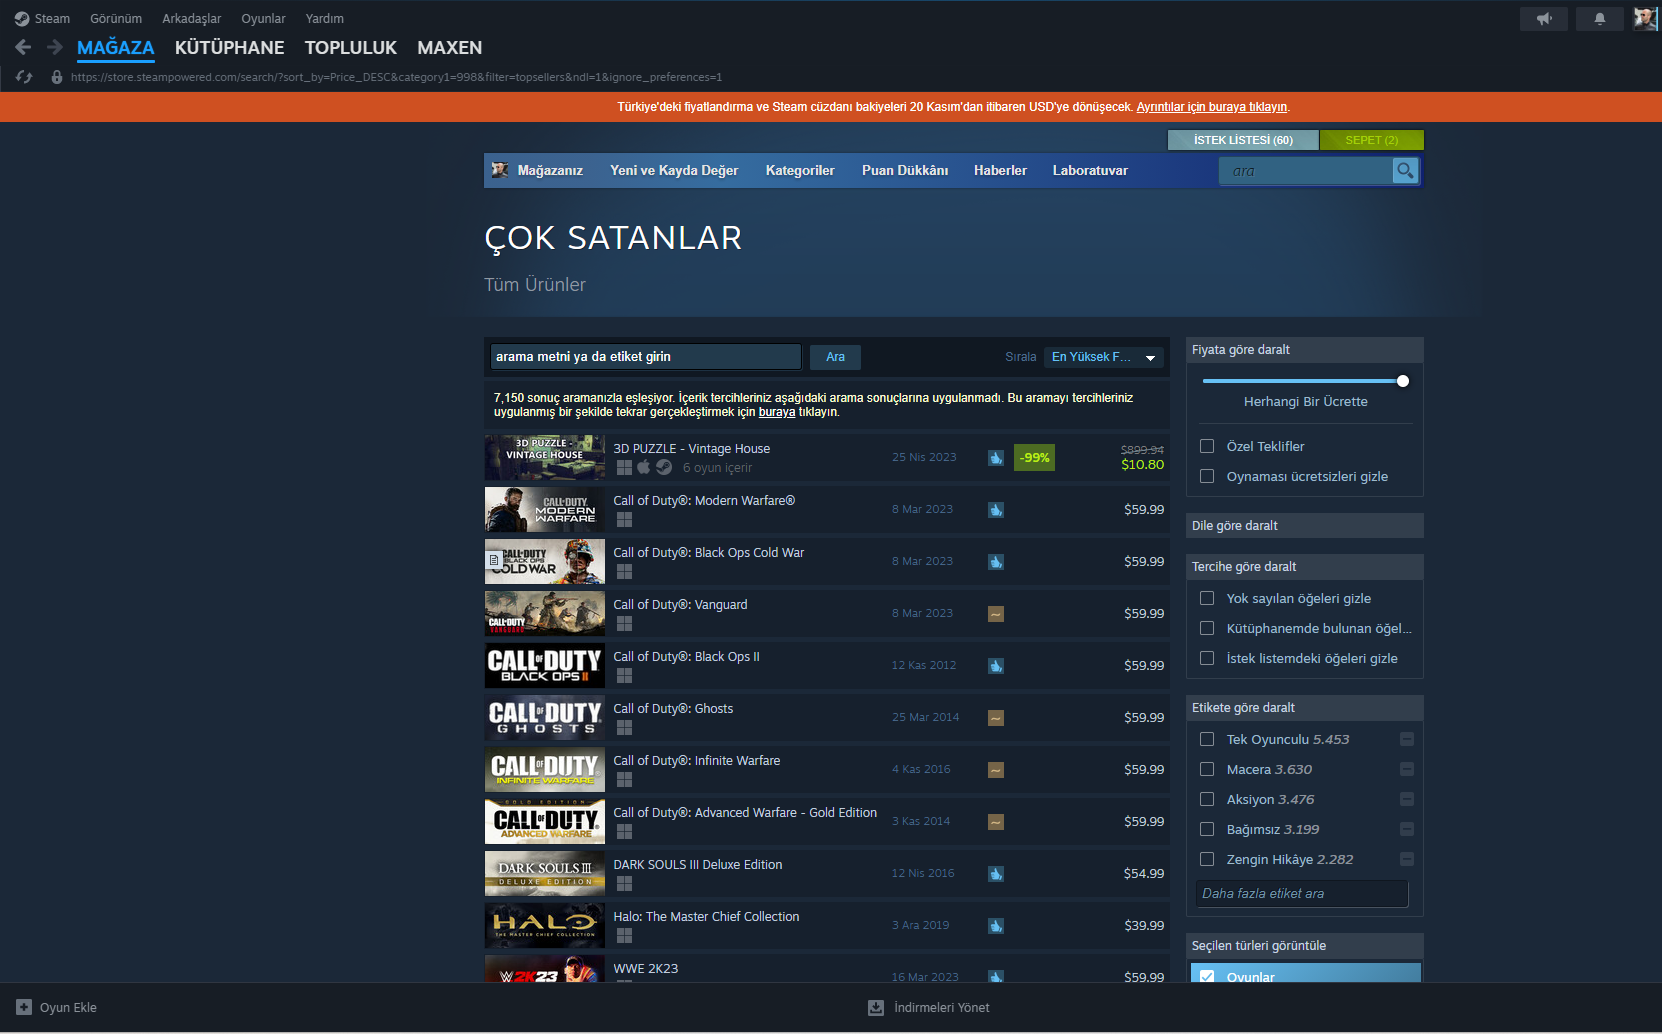Check Oynaması ücretsizleri gizle
The width and height of the screenshot is (1662, 1034).
(x=1207, y=476)
